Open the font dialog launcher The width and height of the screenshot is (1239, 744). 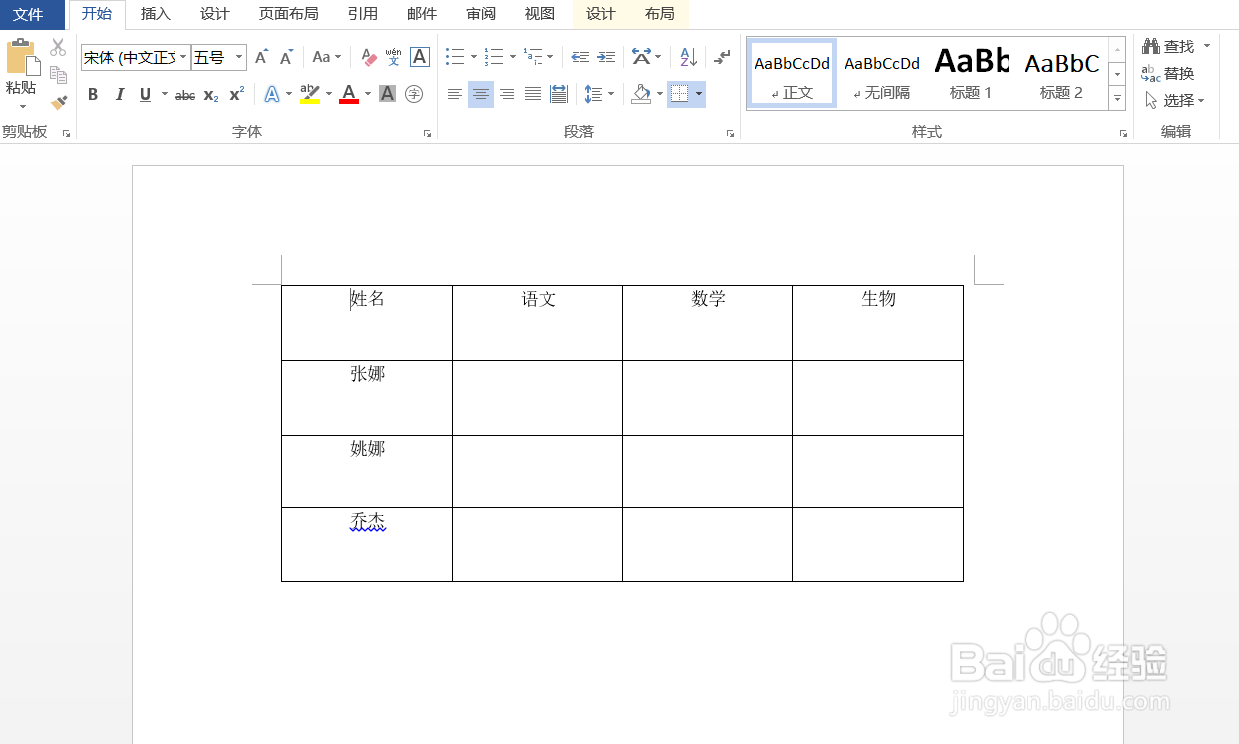(x=427, y=133)
